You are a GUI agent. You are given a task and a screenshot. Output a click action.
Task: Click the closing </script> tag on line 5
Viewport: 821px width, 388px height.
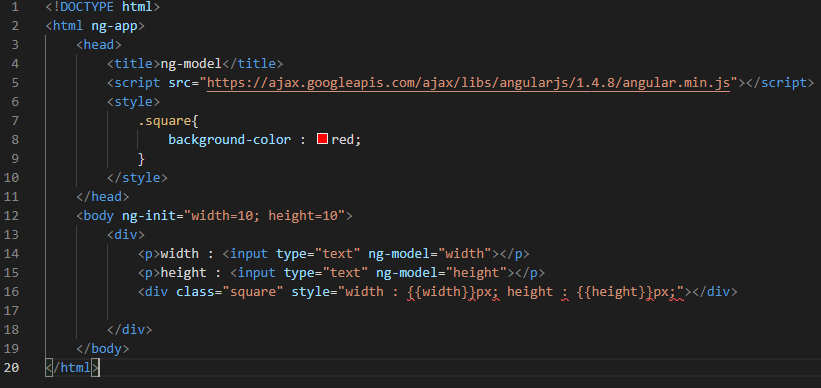point(780,82)
